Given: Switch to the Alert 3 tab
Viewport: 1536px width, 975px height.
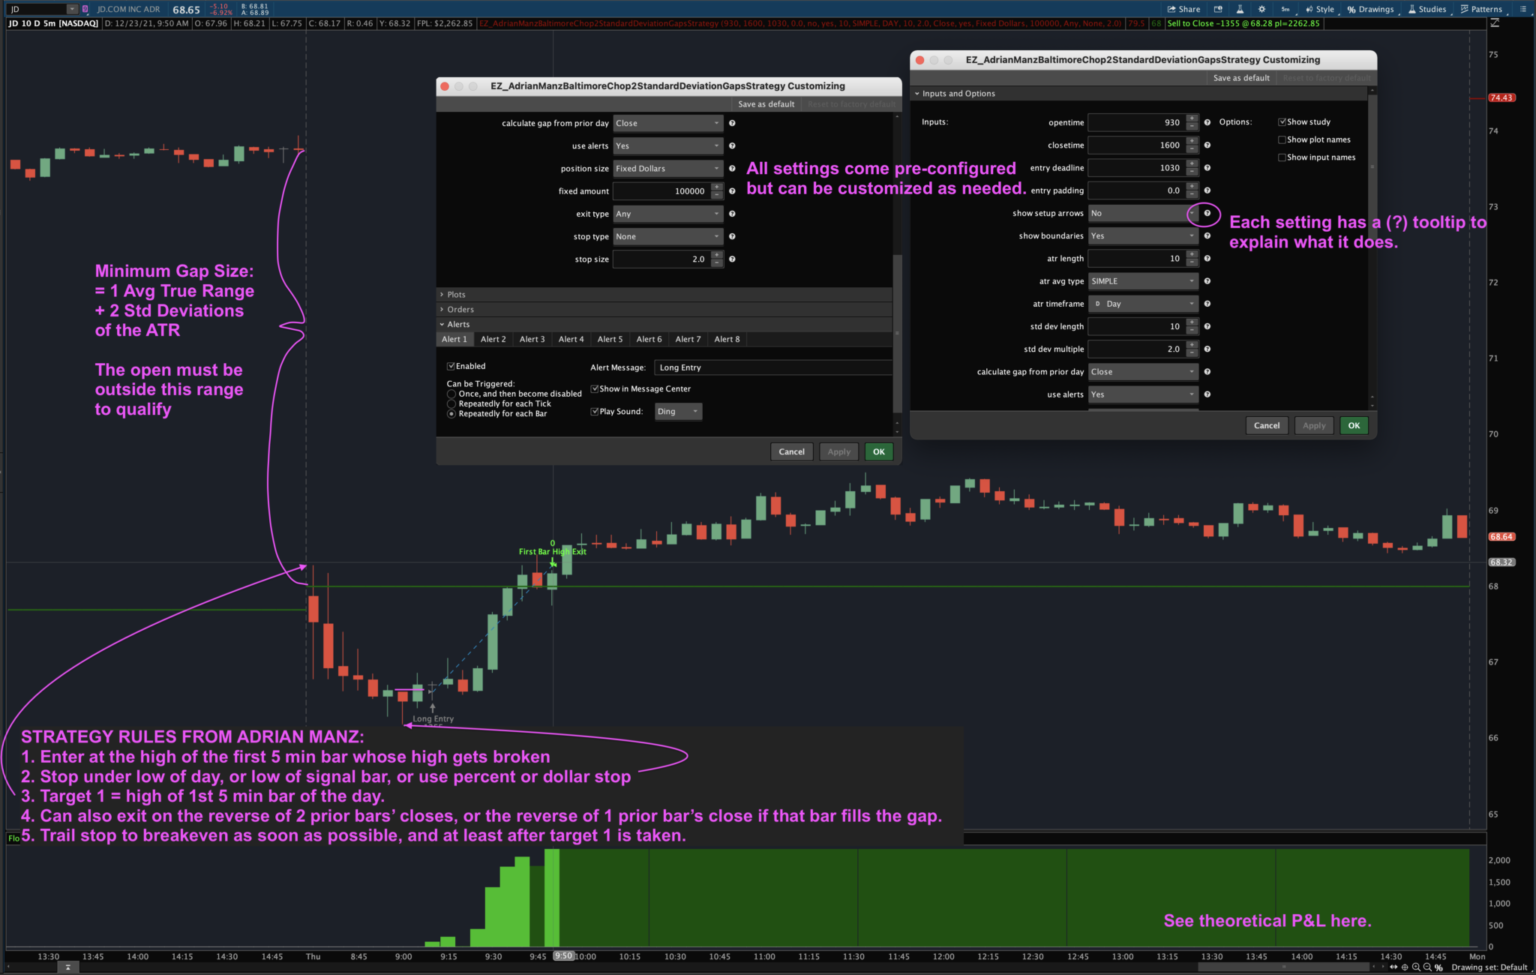Looking at the screenshot, I should [531, 339].
